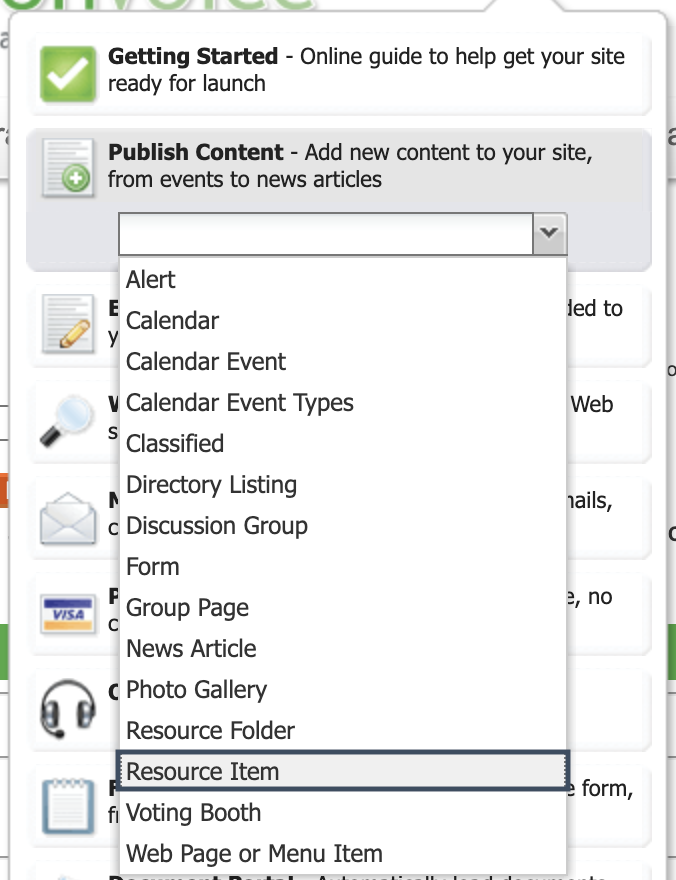Screen dimensions: 676x880
Task: Select Group Page option
Action: 343,607
